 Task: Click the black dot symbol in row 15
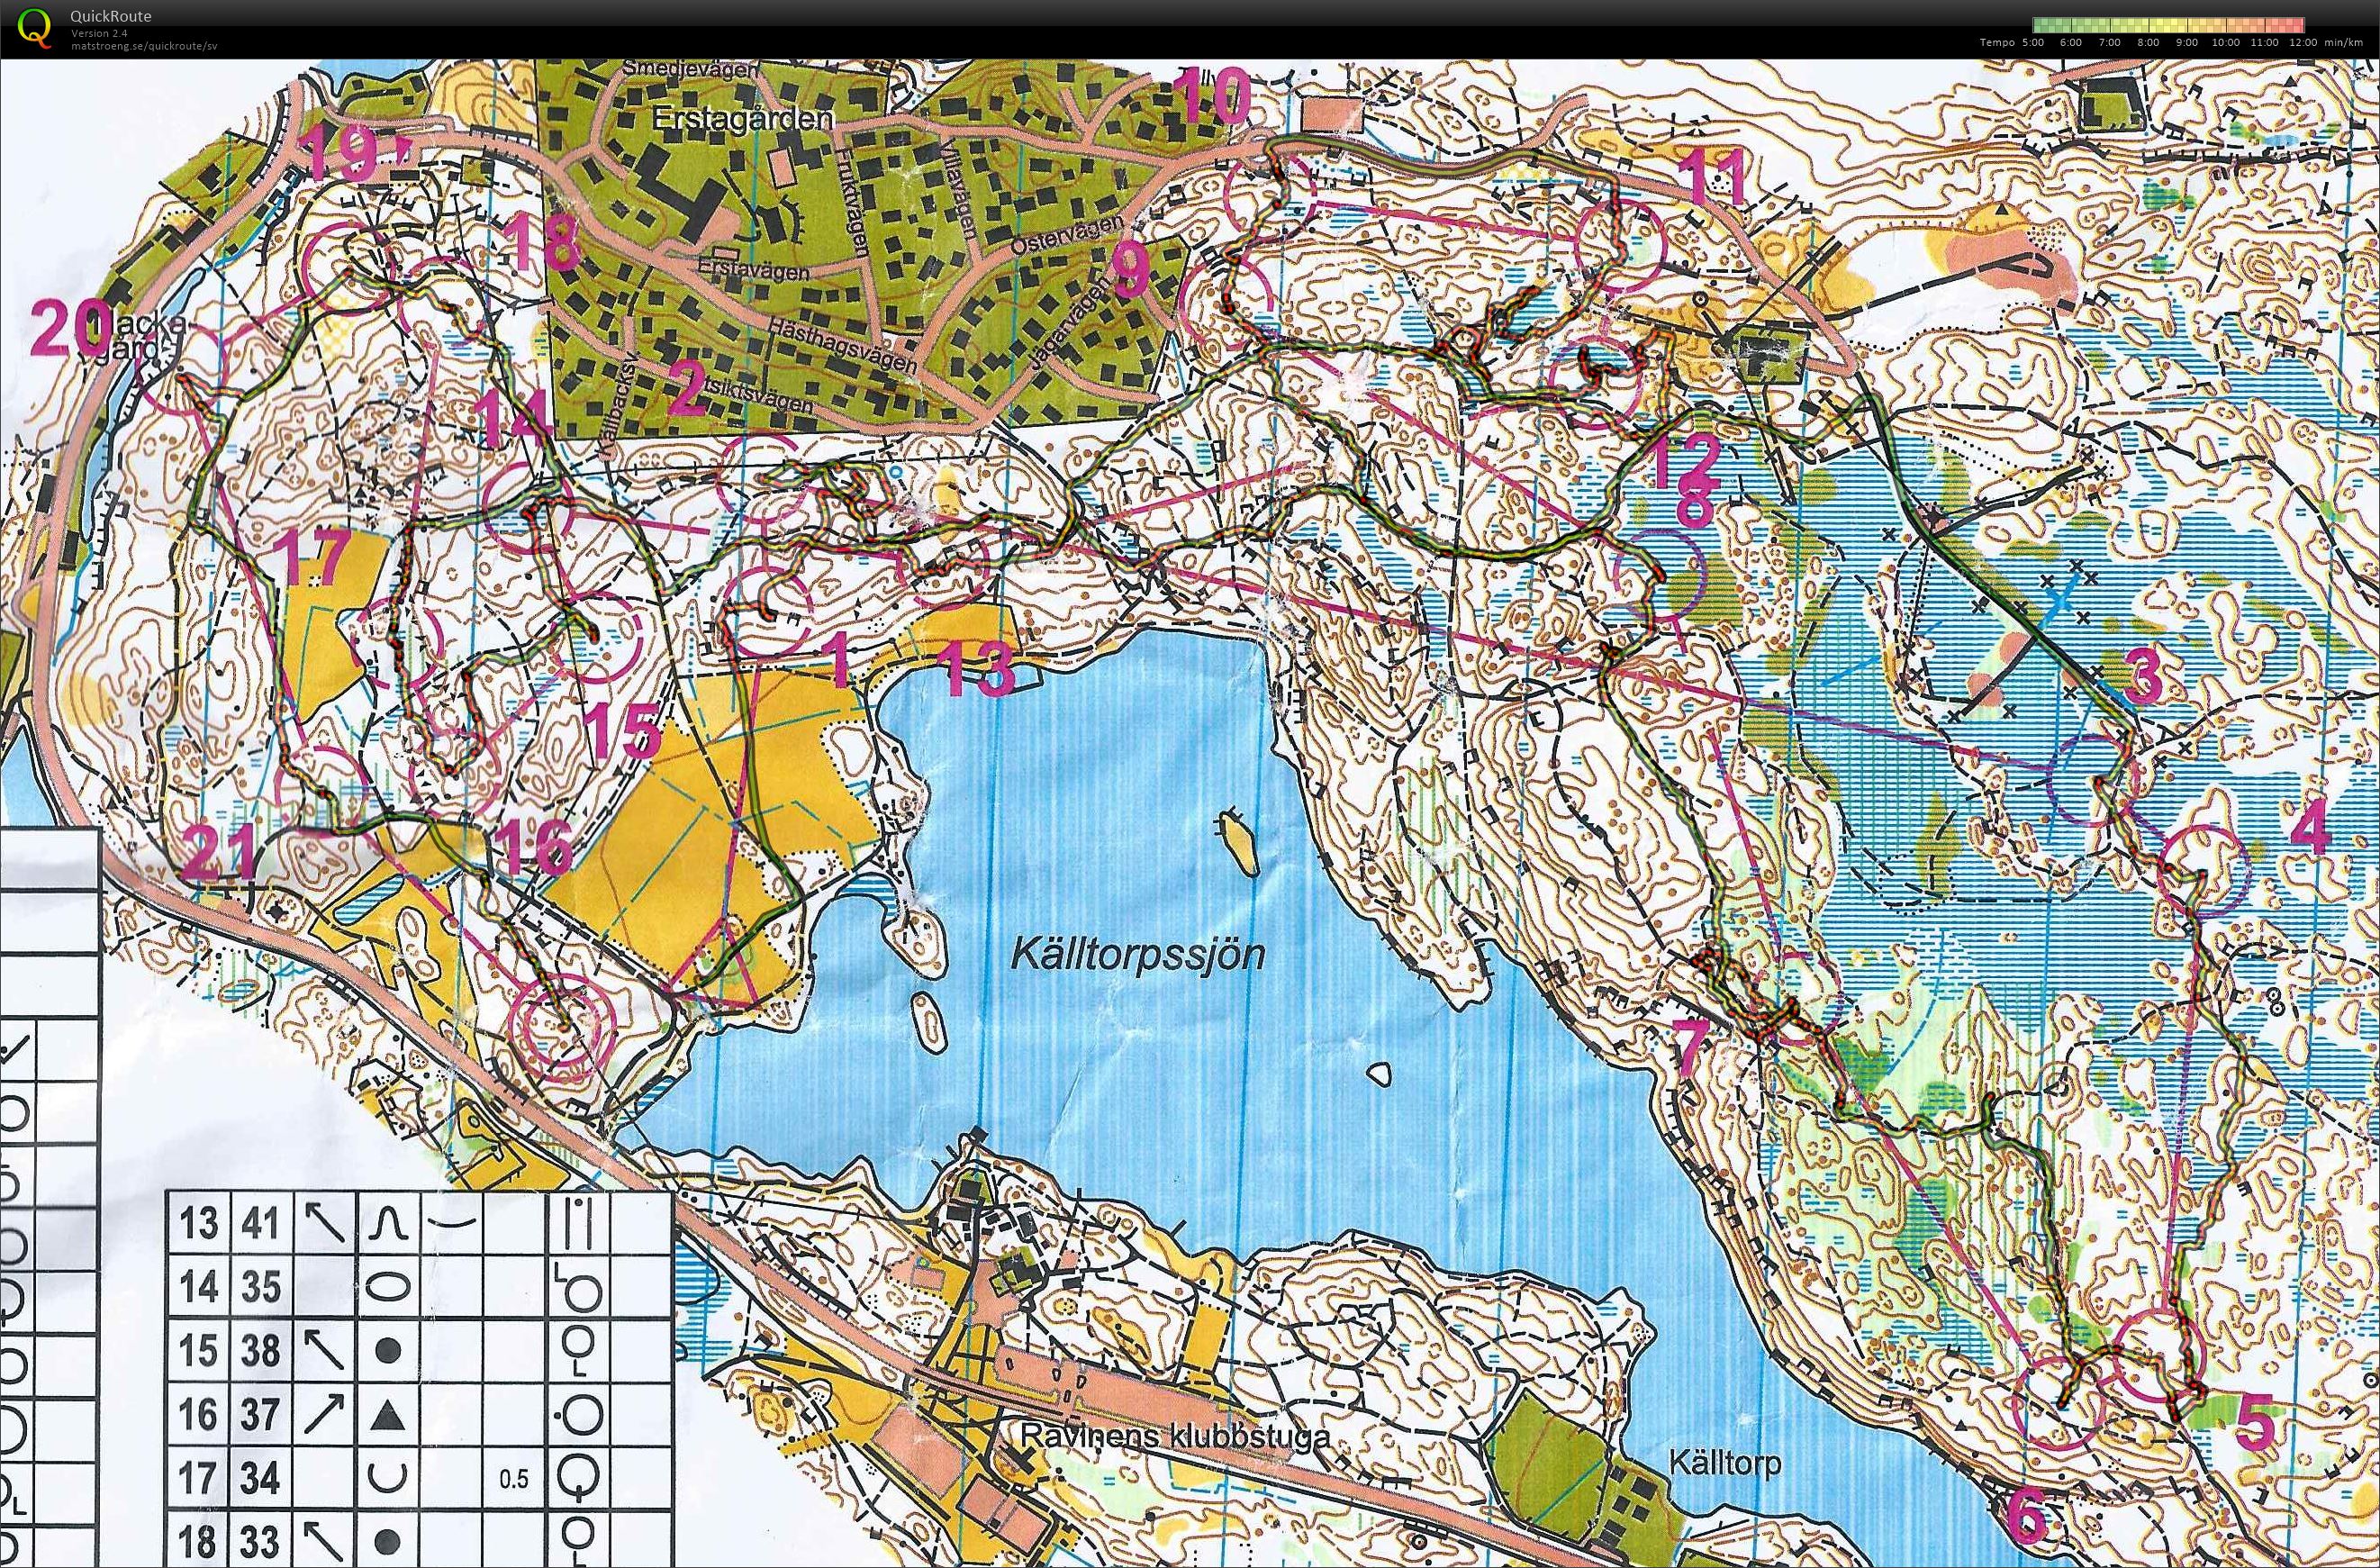coord(387,1351)
